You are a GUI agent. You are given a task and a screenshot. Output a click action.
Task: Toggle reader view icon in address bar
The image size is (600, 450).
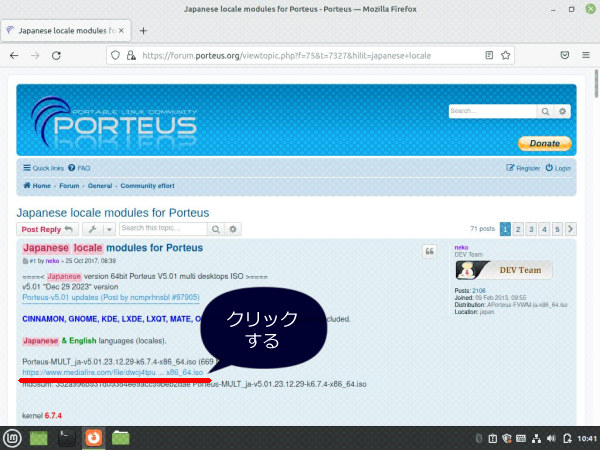[489, 55]
